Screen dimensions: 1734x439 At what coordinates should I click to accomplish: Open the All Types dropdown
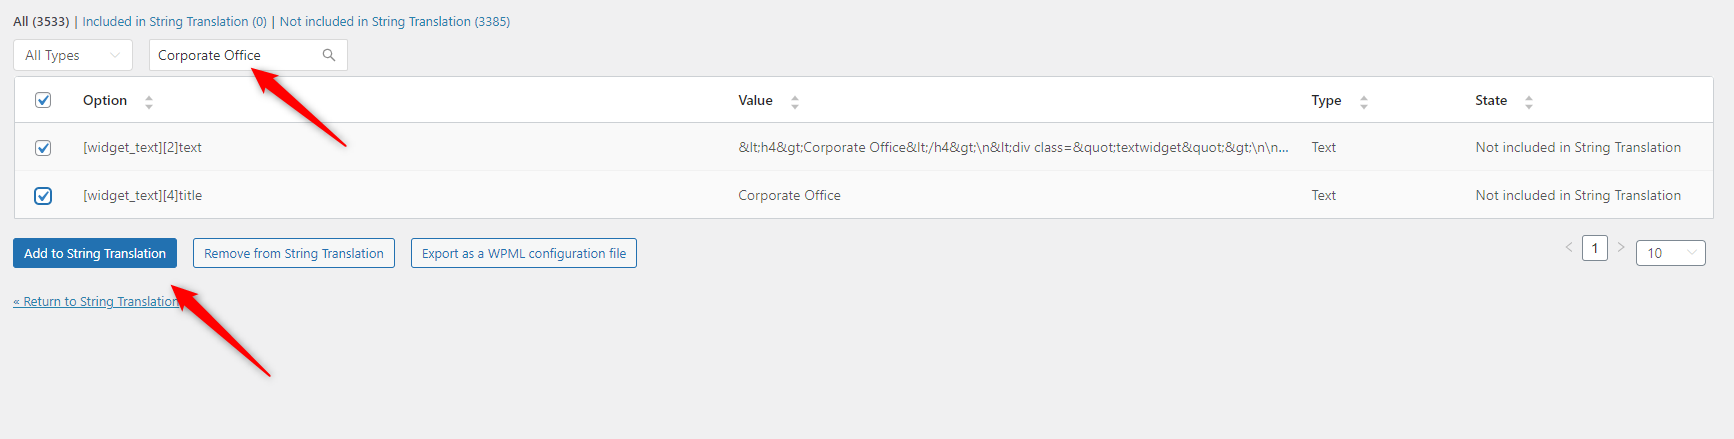click(73, 55)
